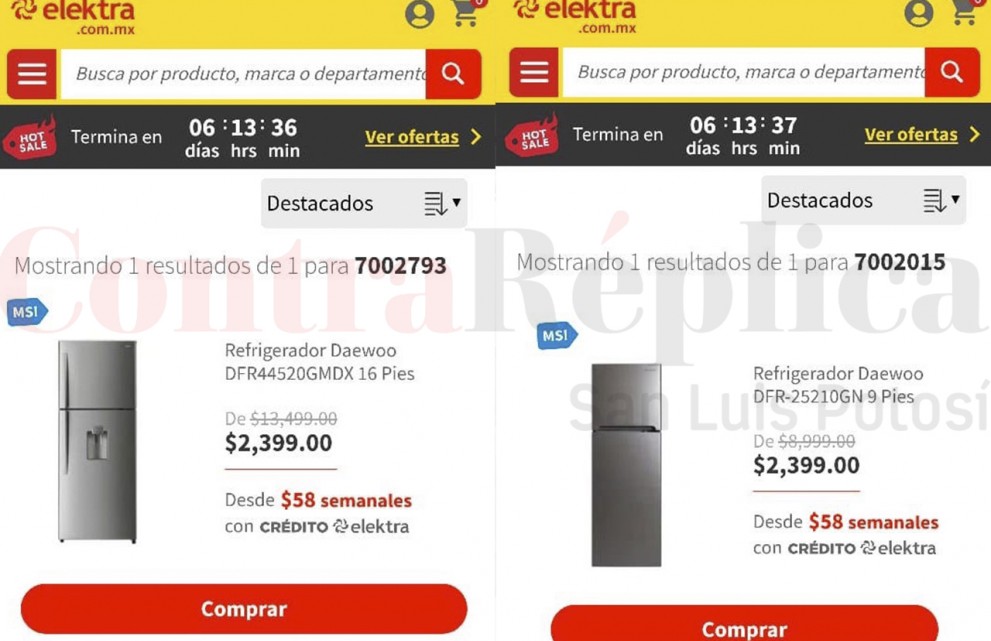Screen dimensions: 991x641
Task: Open Daewoo 16 Pies refrigerator product image
Action: coord(97,441)
